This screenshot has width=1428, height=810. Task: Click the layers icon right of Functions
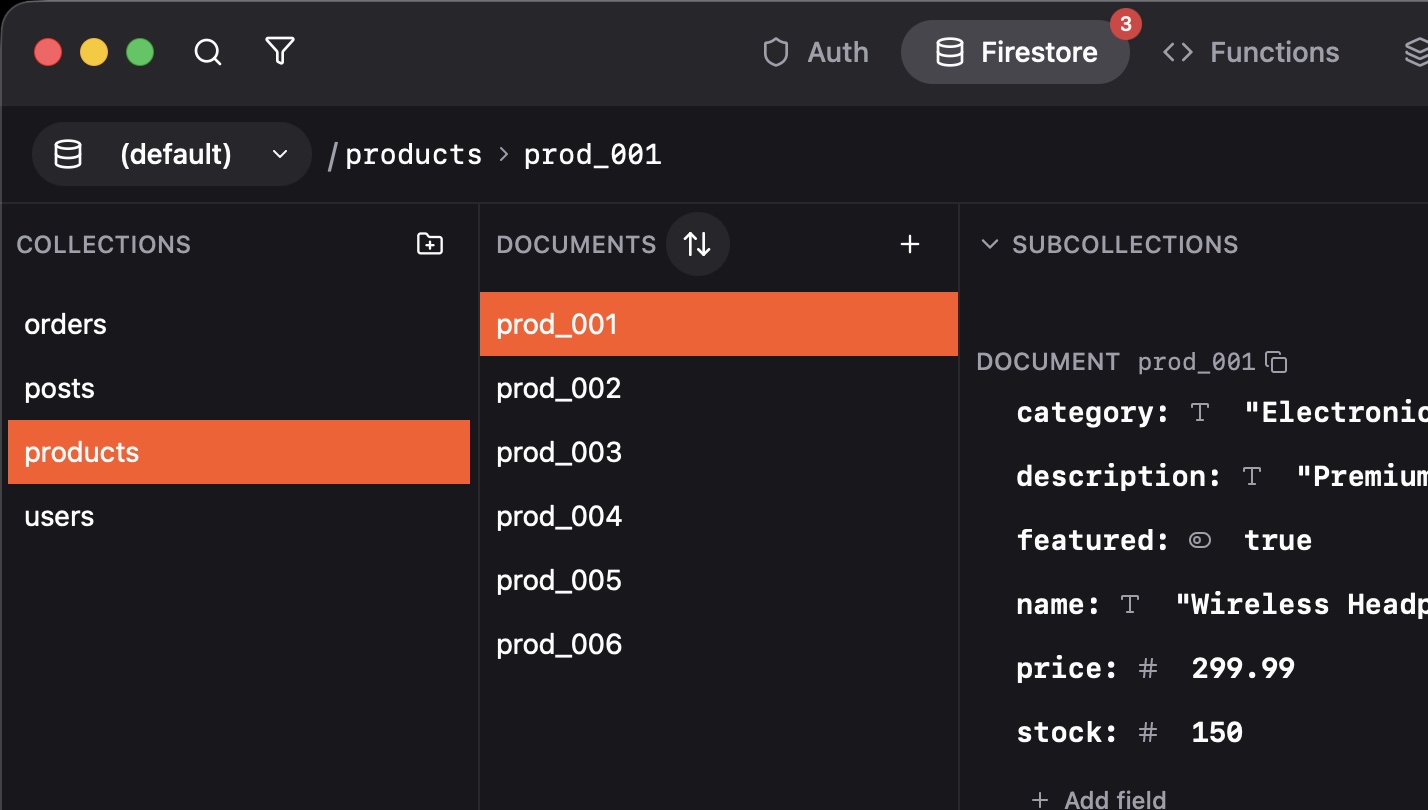click(x=1414, y=52)
